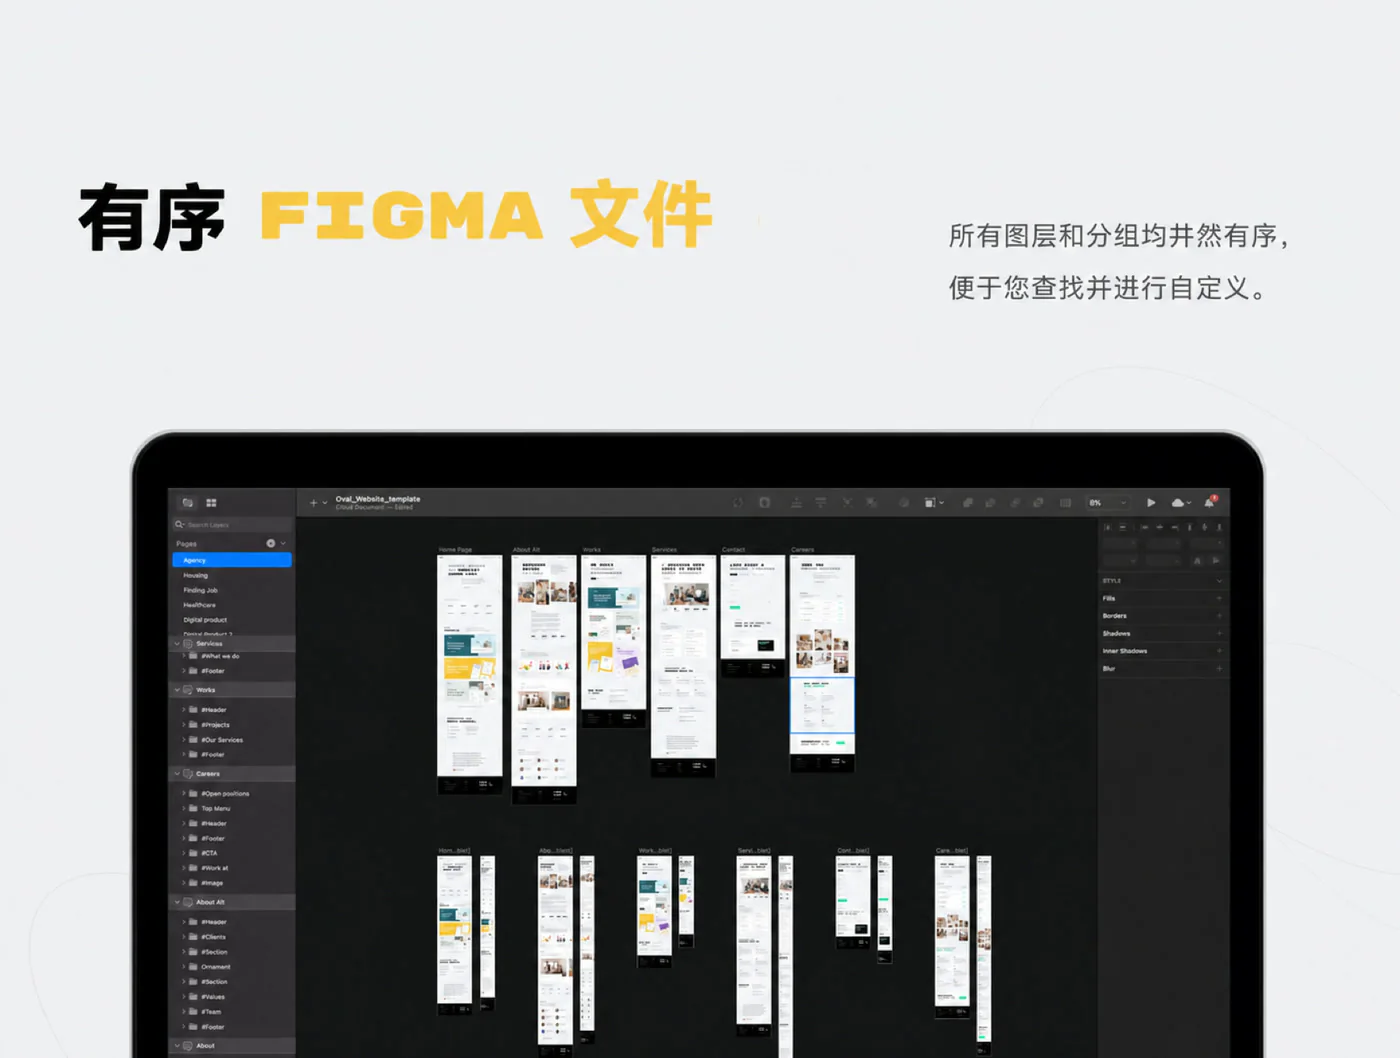Collapse the STYLE section chevron
This screenshot has width=1400, height=1058.
coord(1219,581)
